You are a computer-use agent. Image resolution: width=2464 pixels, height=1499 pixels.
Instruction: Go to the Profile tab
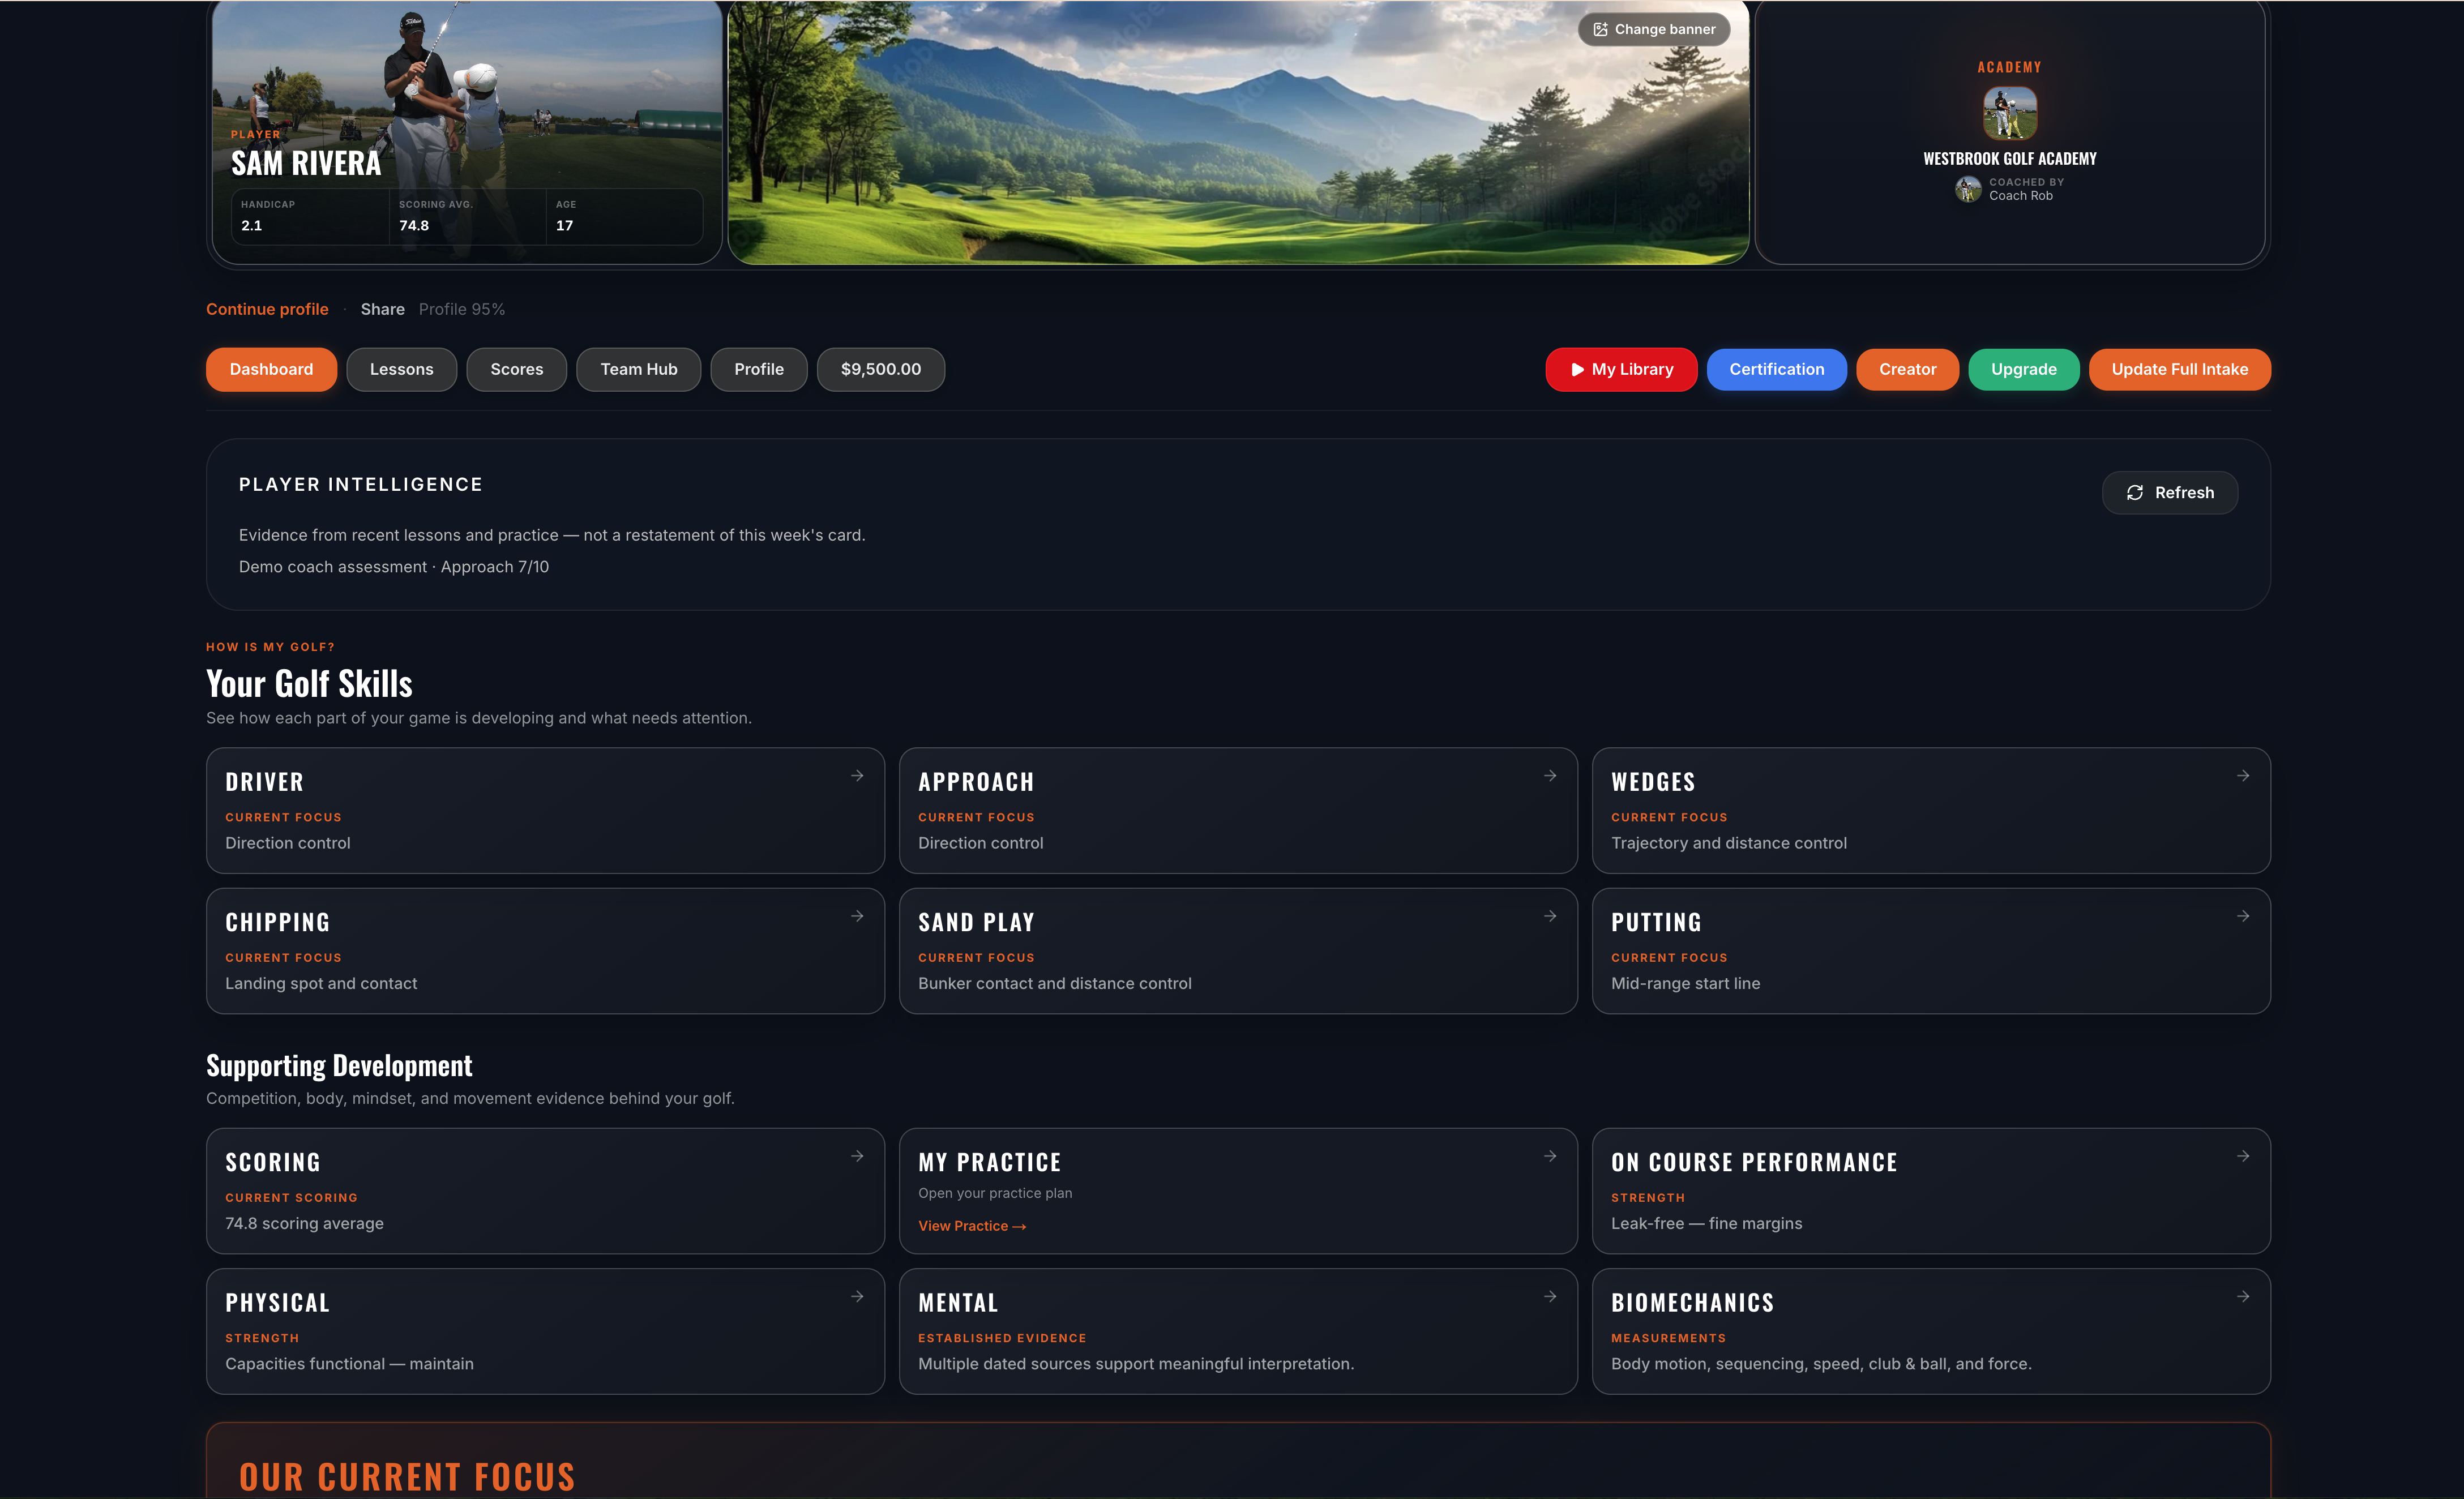[x=759, y=369]
